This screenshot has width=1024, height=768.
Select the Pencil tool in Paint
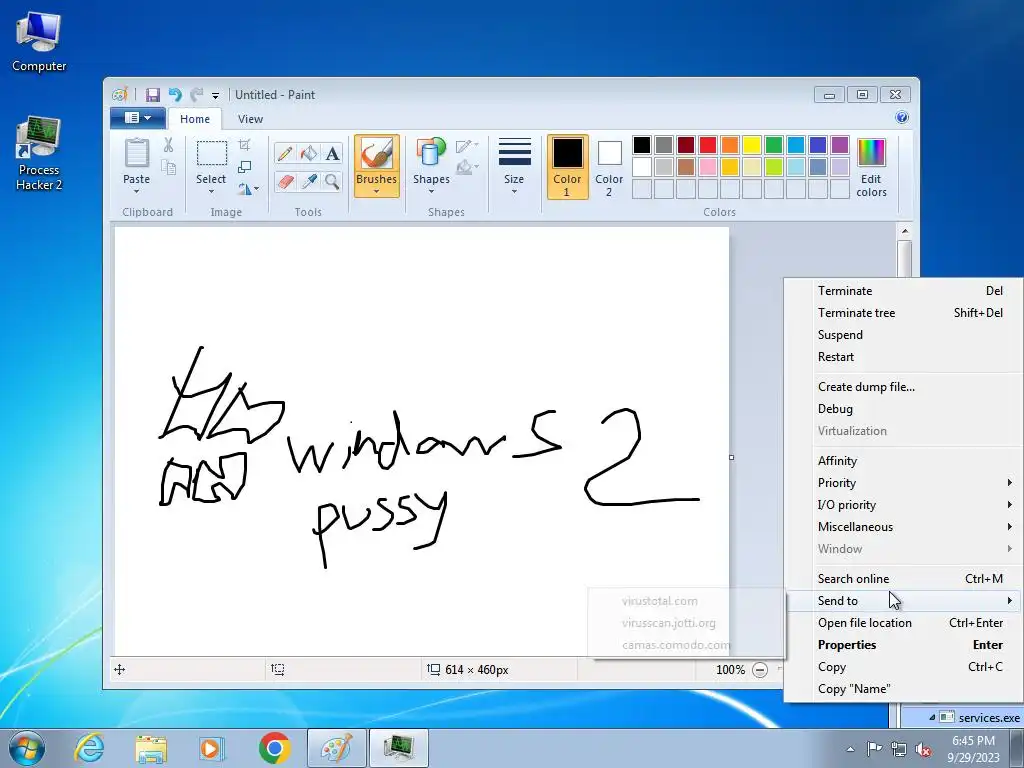(285, 153)
